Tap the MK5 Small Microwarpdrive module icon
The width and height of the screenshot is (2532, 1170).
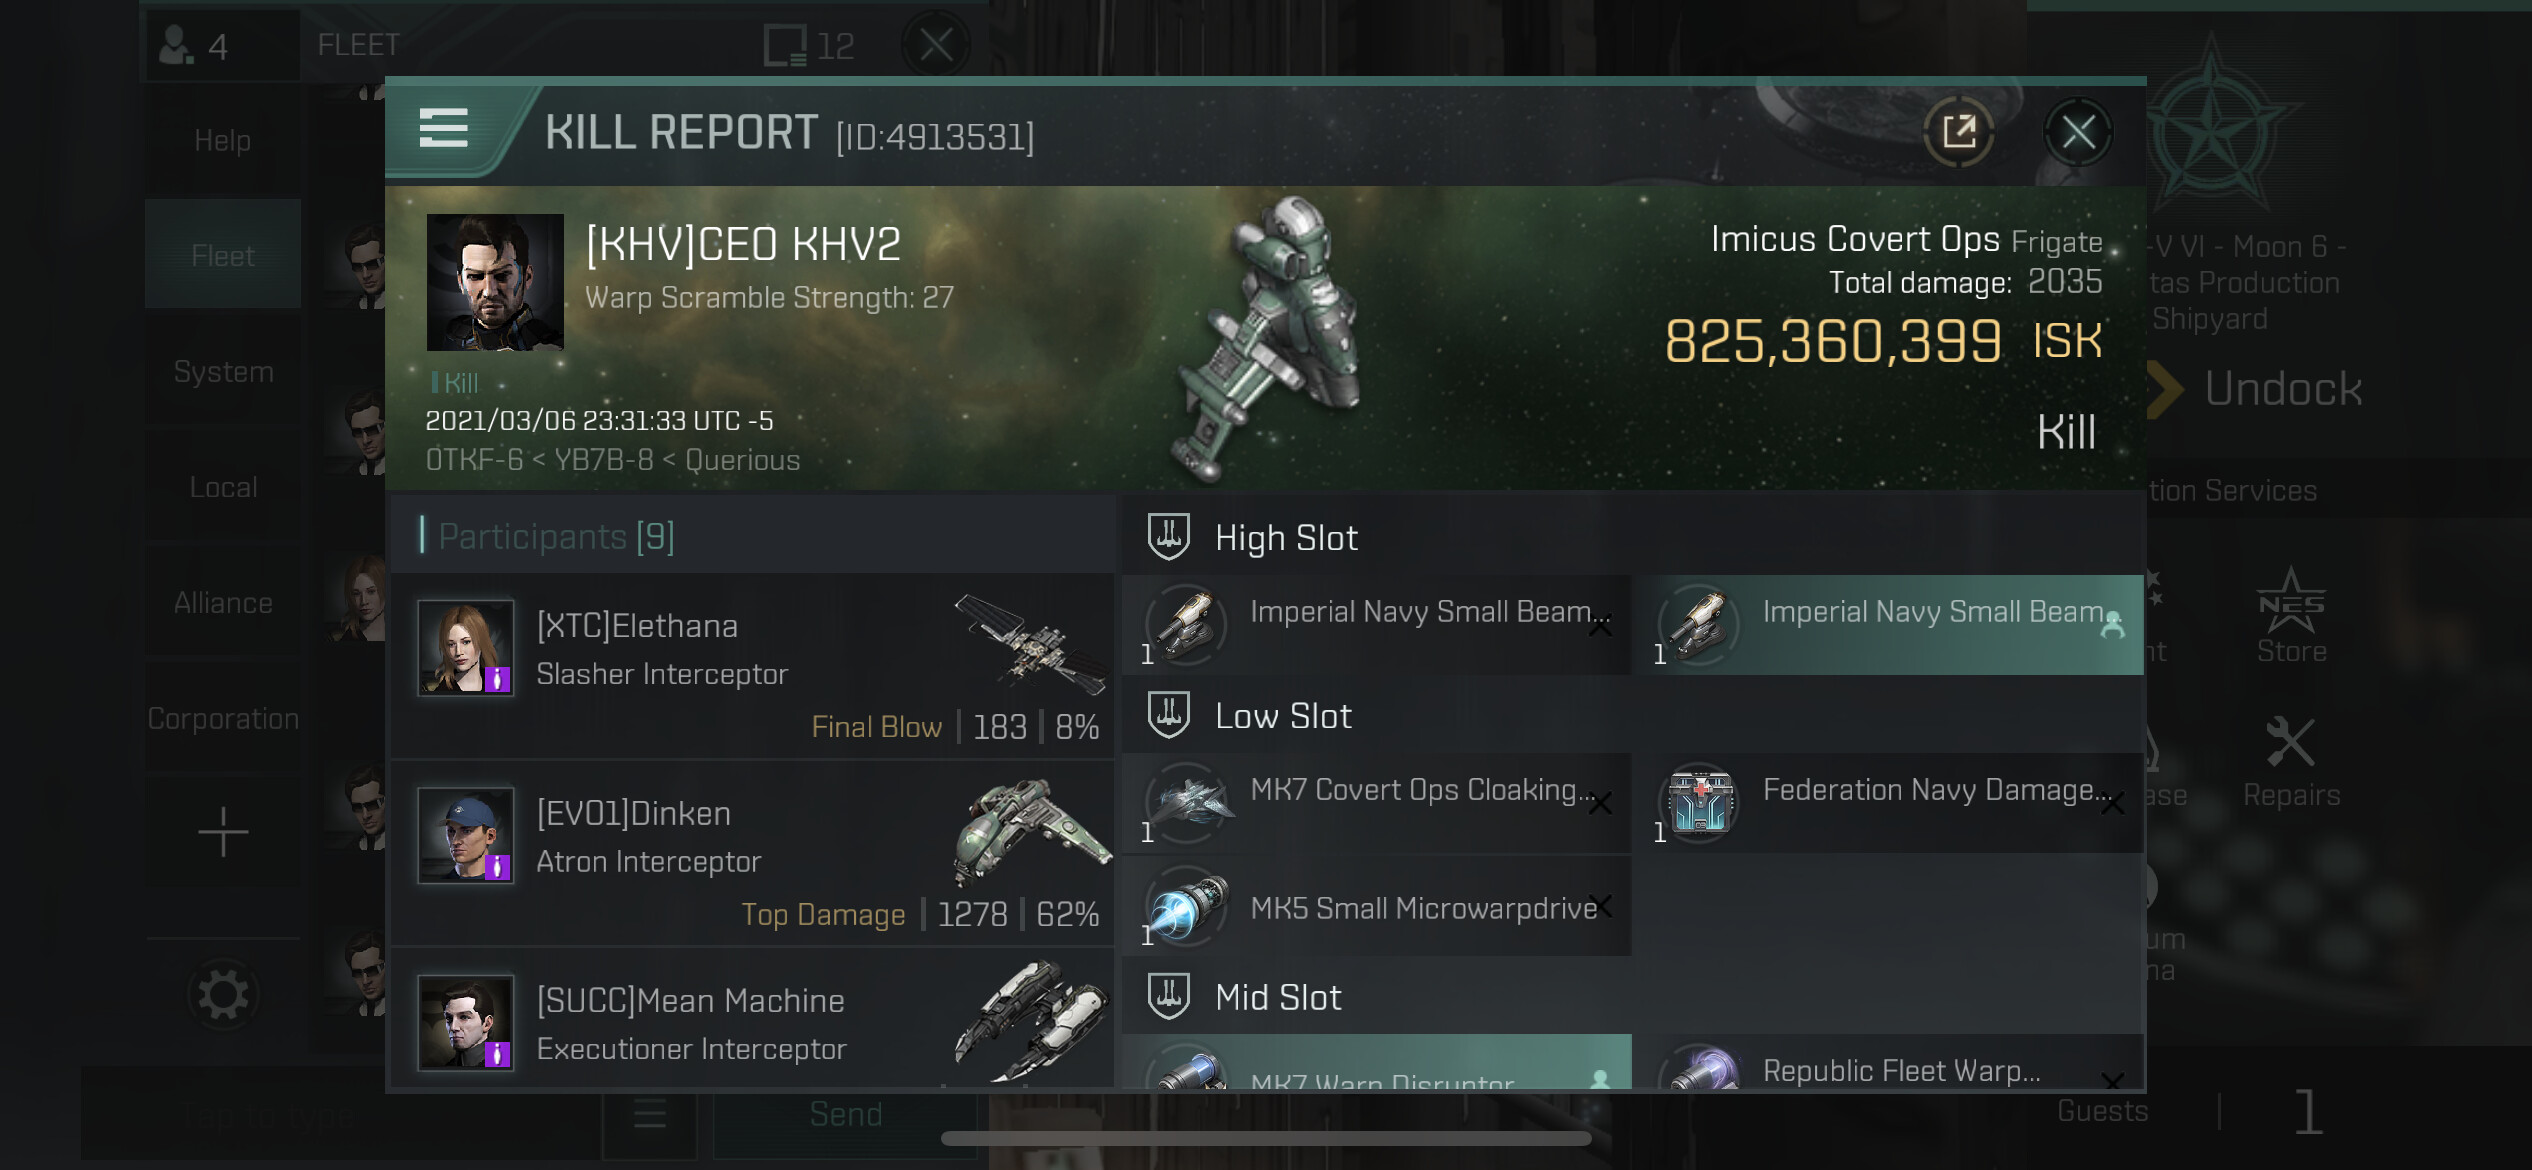point(1186,907)
